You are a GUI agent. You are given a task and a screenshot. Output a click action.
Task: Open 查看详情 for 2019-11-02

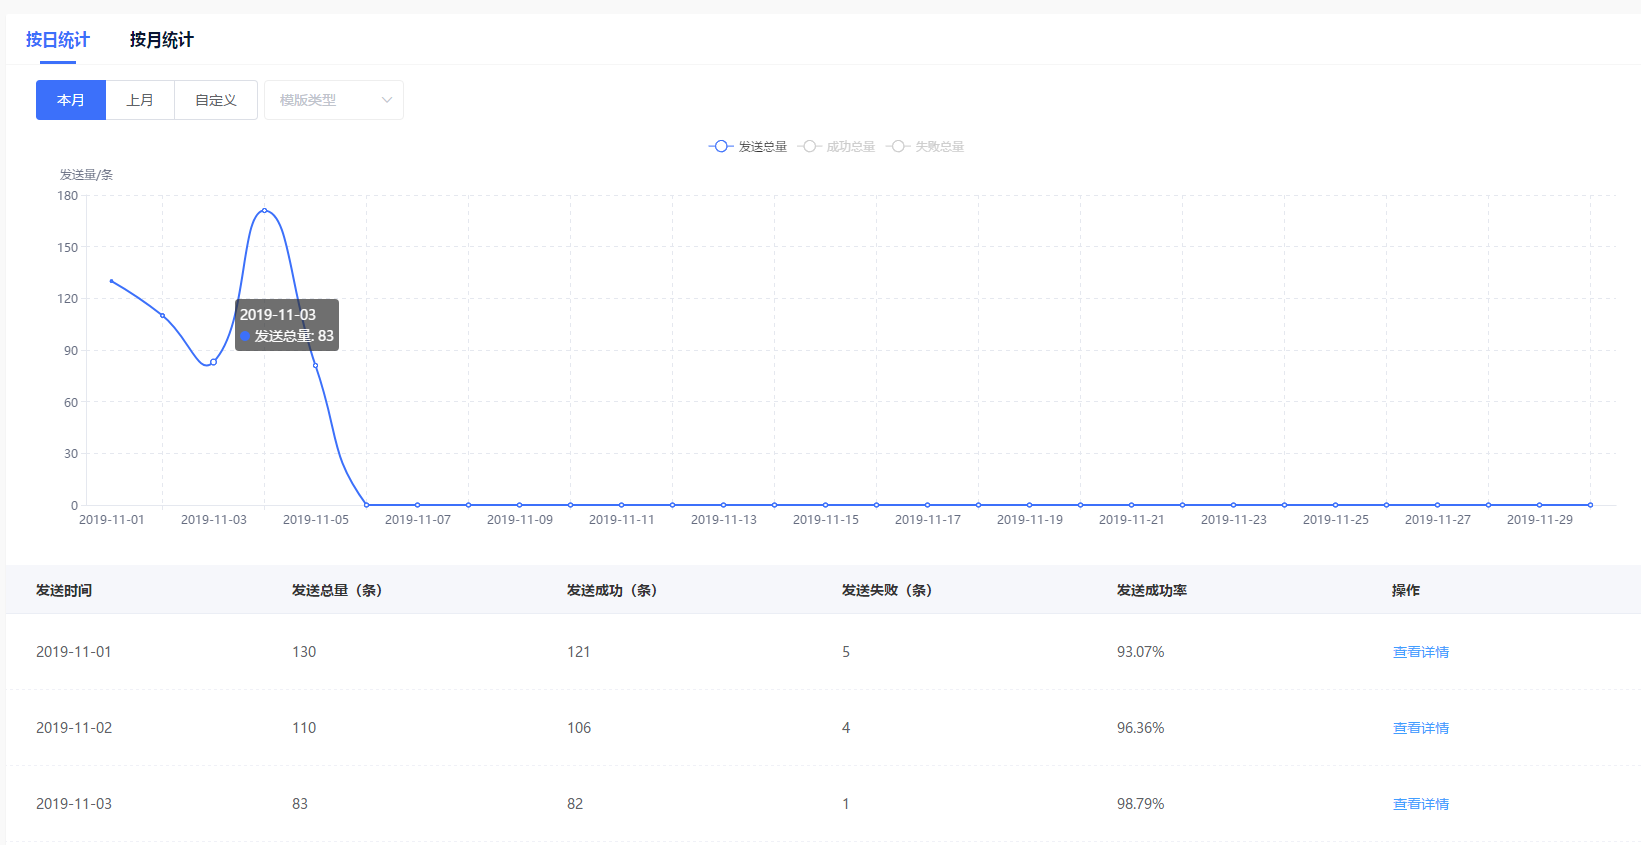tap(1420, 728)
